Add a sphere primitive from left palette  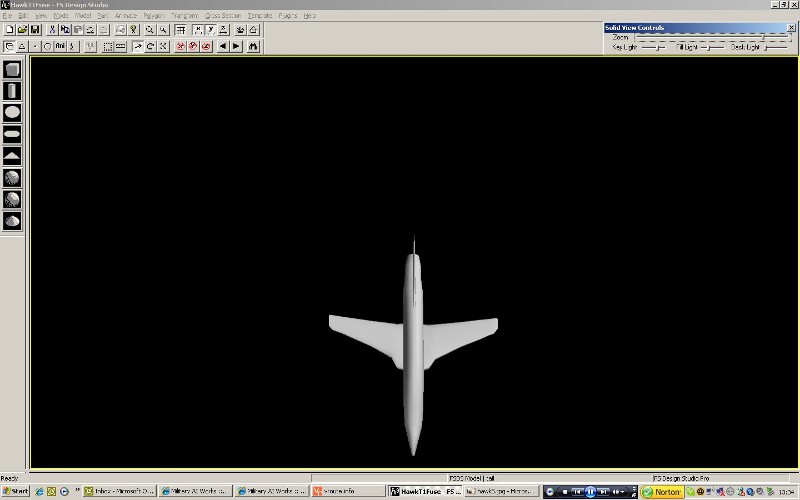(12, 113)
